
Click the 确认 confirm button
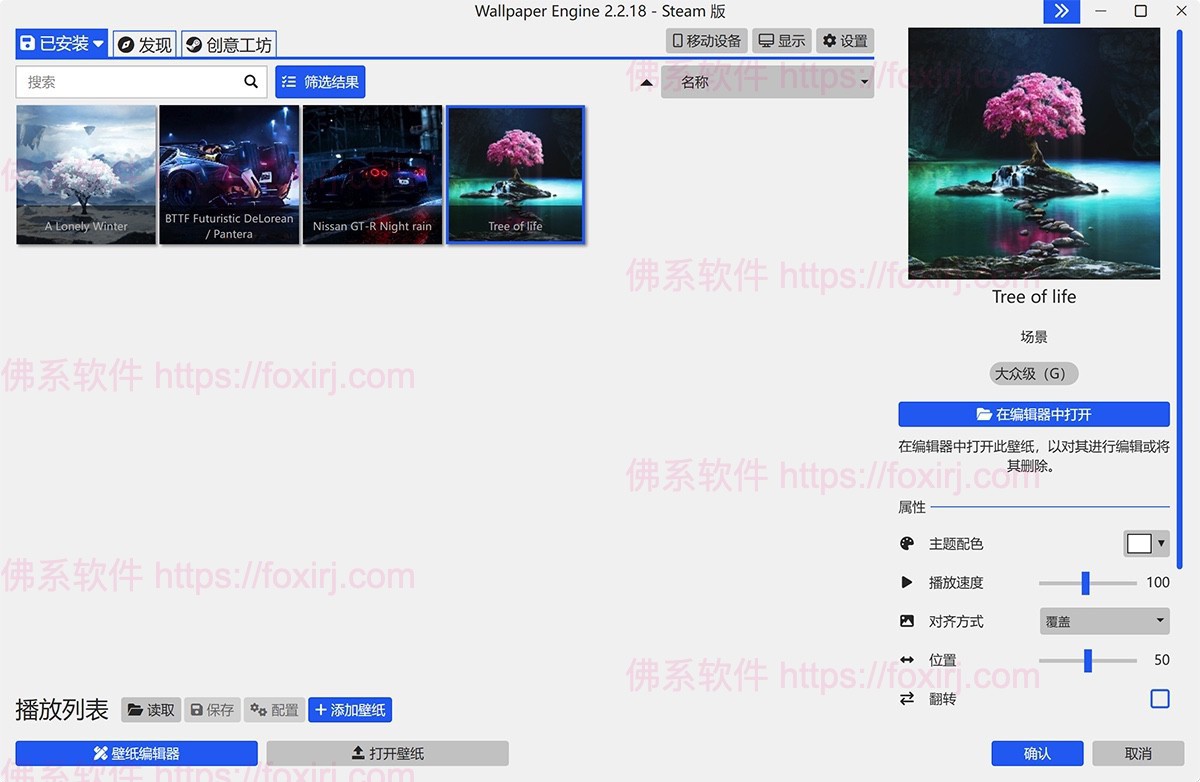pos(1037,752)
